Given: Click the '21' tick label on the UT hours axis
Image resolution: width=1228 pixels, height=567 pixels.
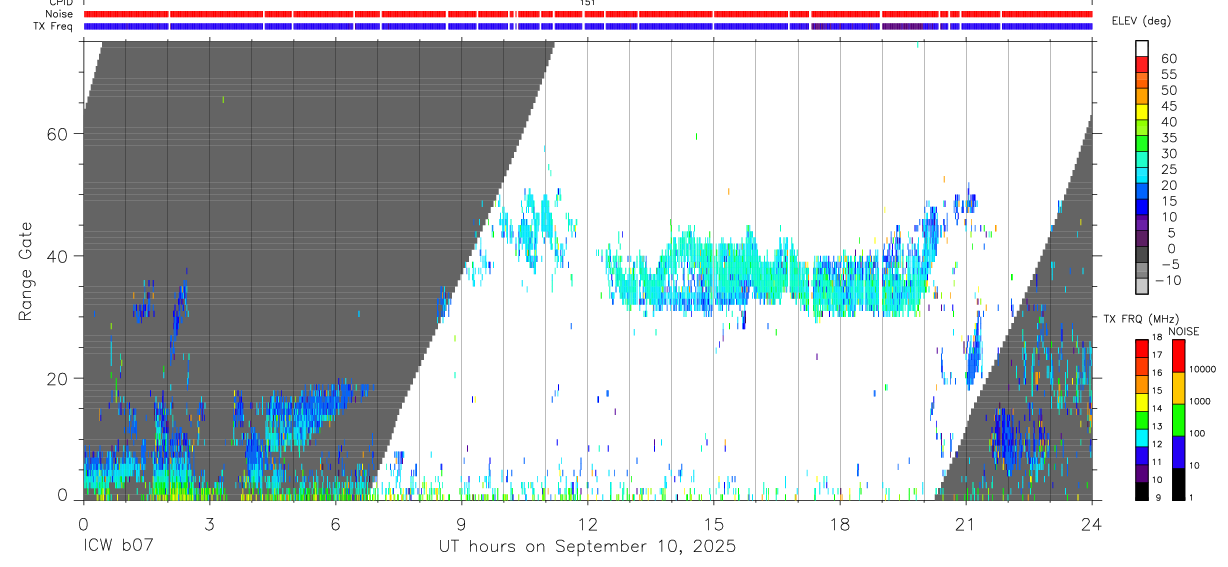Looking at the screenshot, I should [x=965, y=523].
